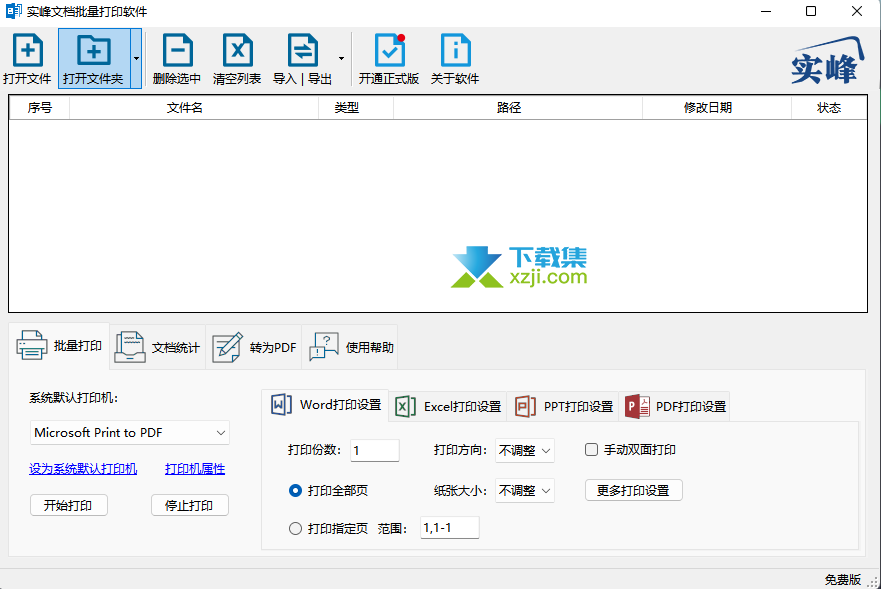881x589 pixels.
Task: Click the 停止打印 button
Action: [189, 505]
